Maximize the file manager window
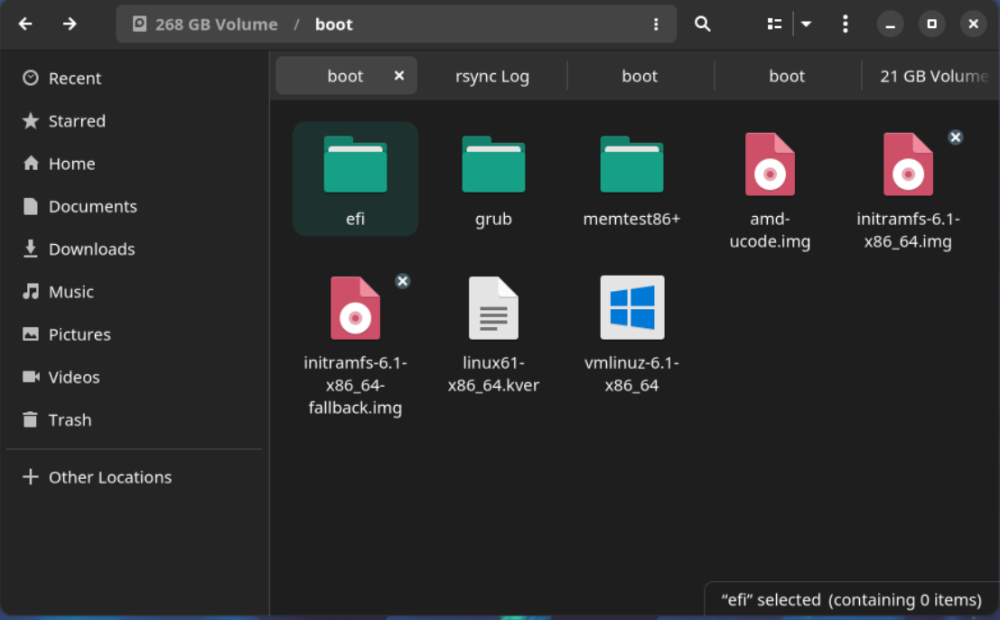Image resolution: width=1000 pixels, height=620 pixels. coord(932,24)
